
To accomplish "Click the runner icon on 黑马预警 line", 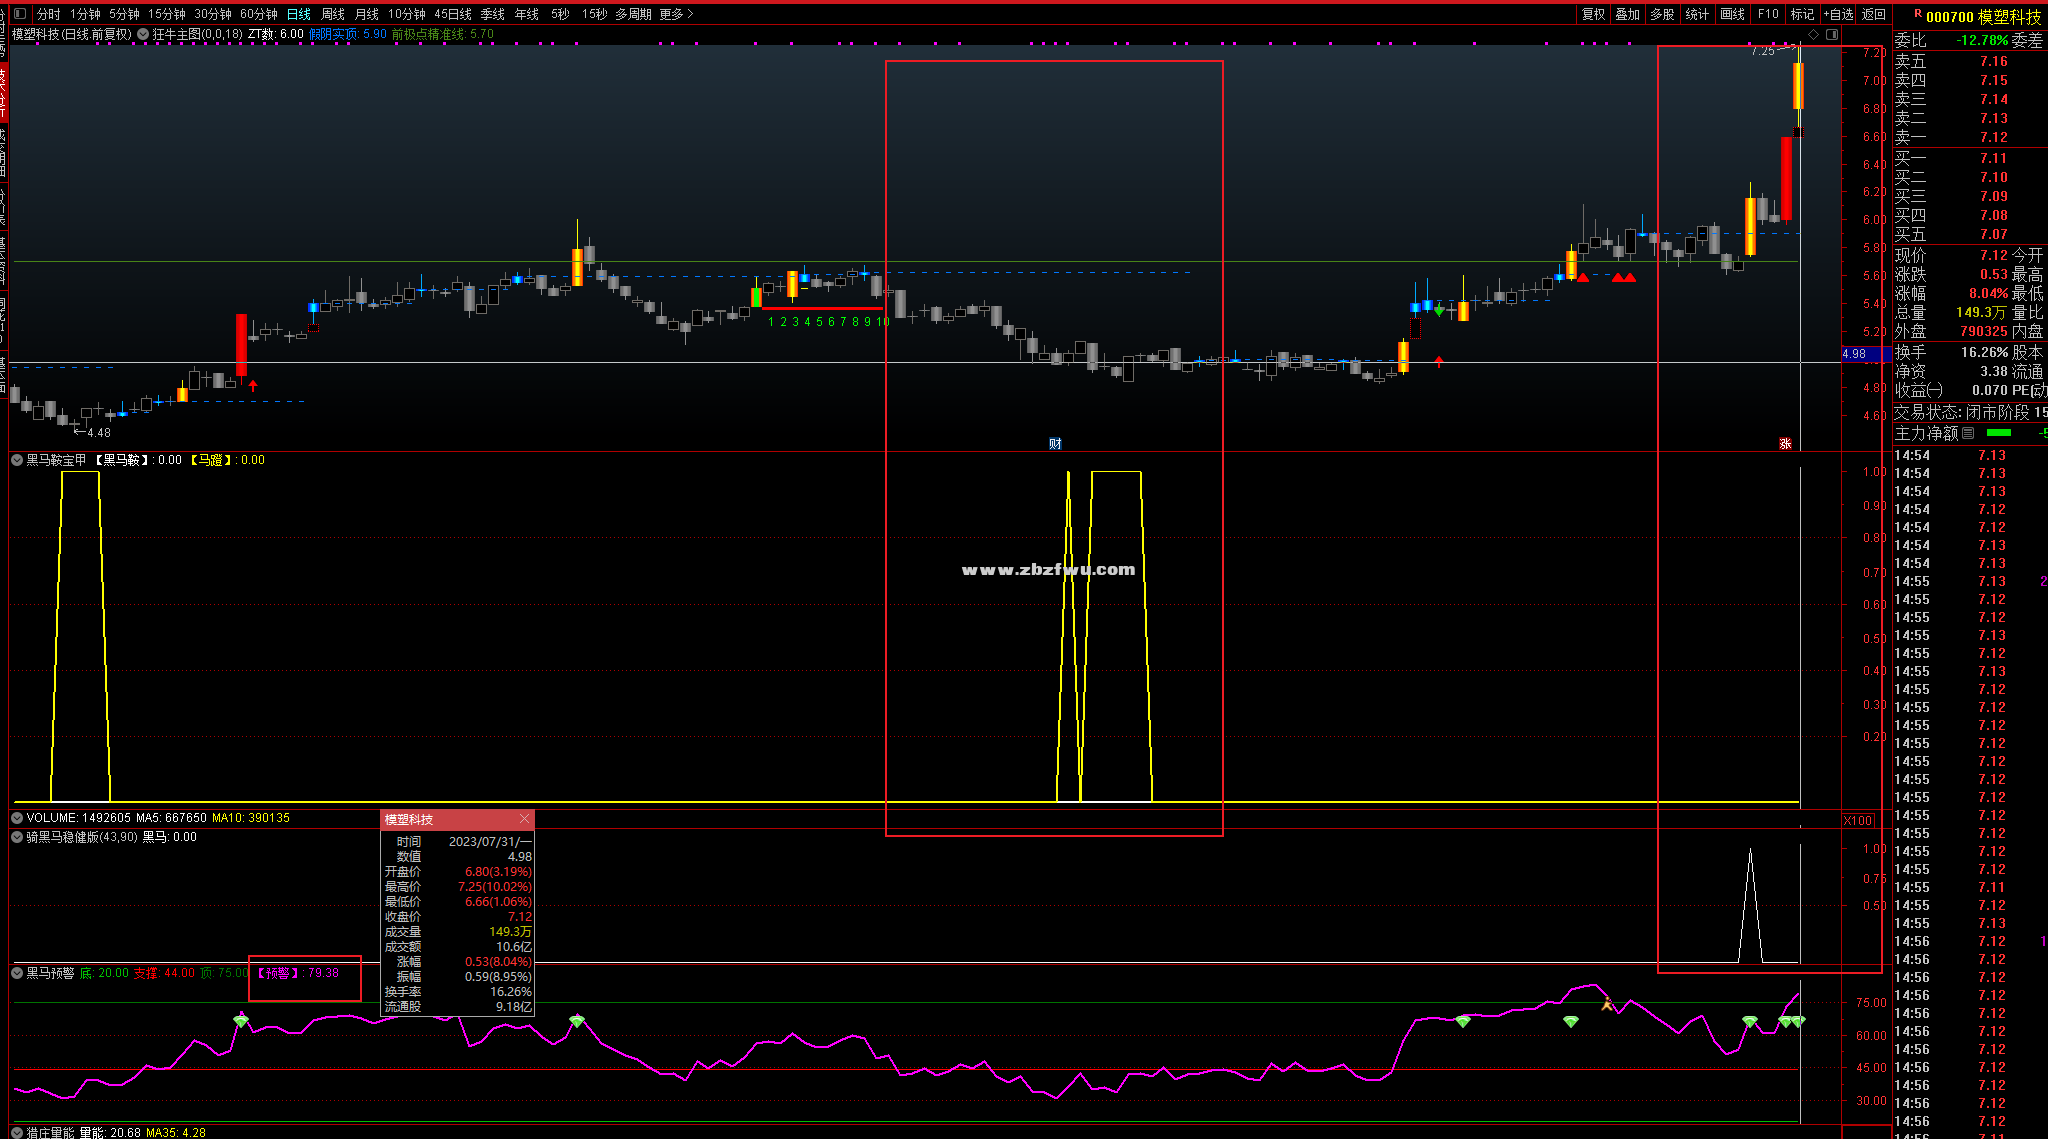I will [1607, 1004].
